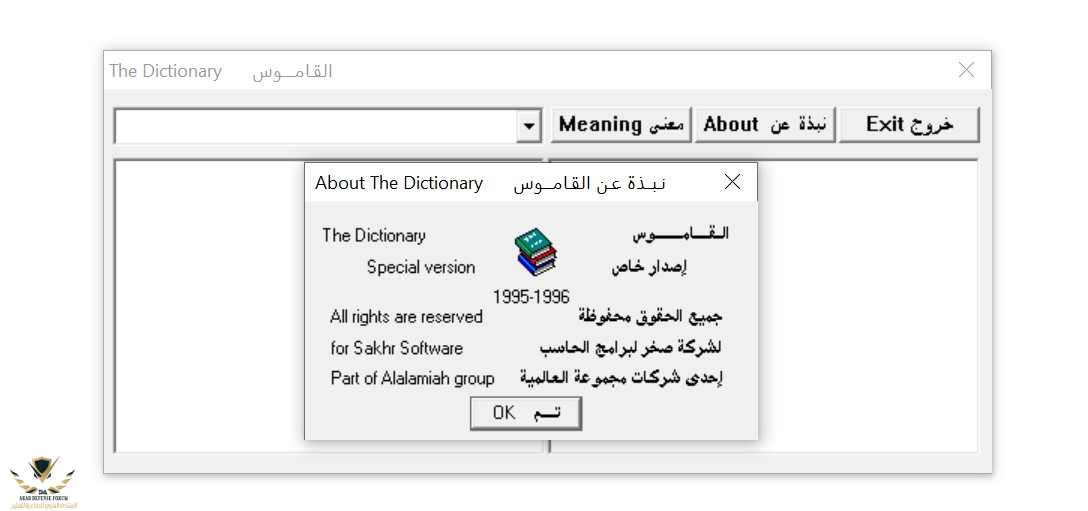The height and width of the screenshot is (511, 1088).
Task: Click the main window title "The Dictionary"
Action: 166,71
